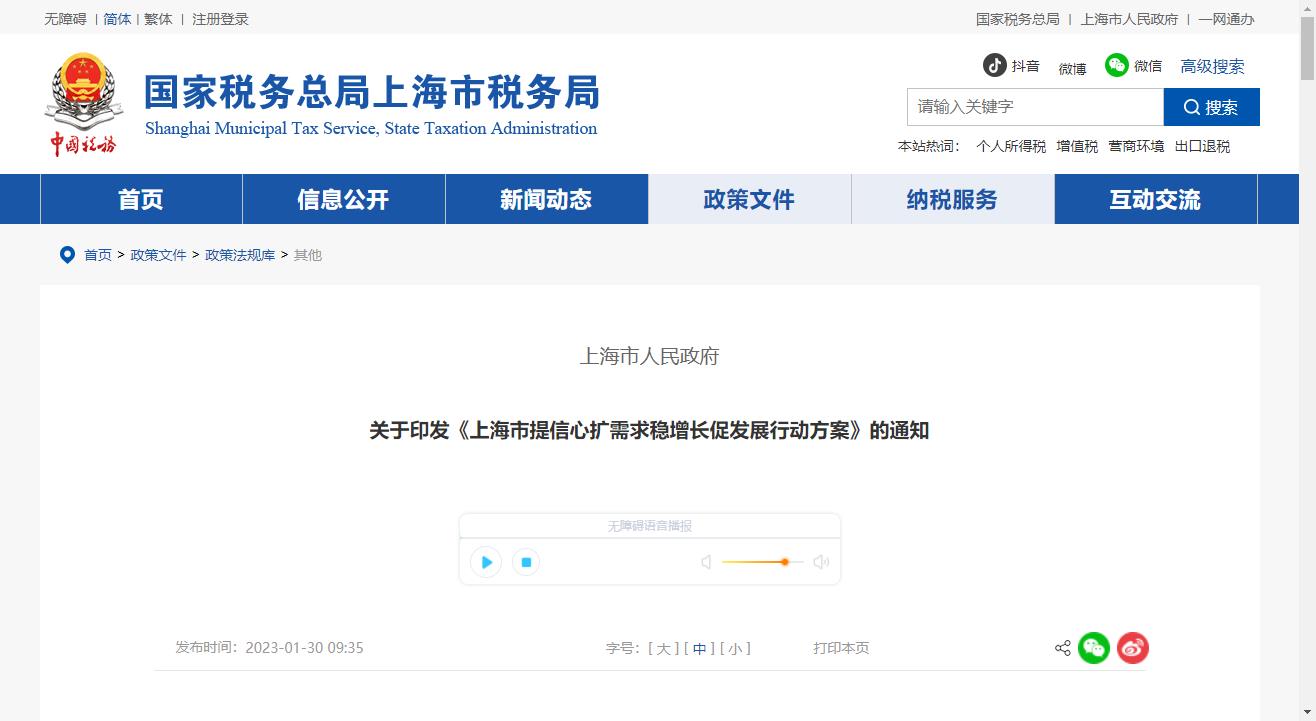Click the share icon beside WeChat
The height and width of the screenshot is (721, 1316).
tap(1062, 648)
